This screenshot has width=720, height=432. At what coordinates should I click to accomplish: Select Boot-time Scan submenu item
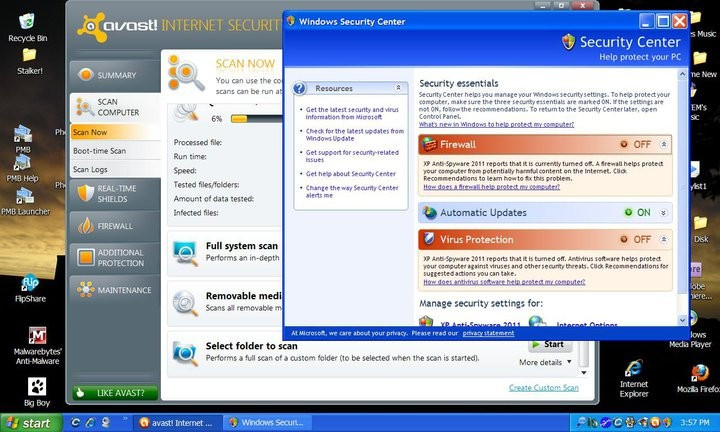pos(115,151)
